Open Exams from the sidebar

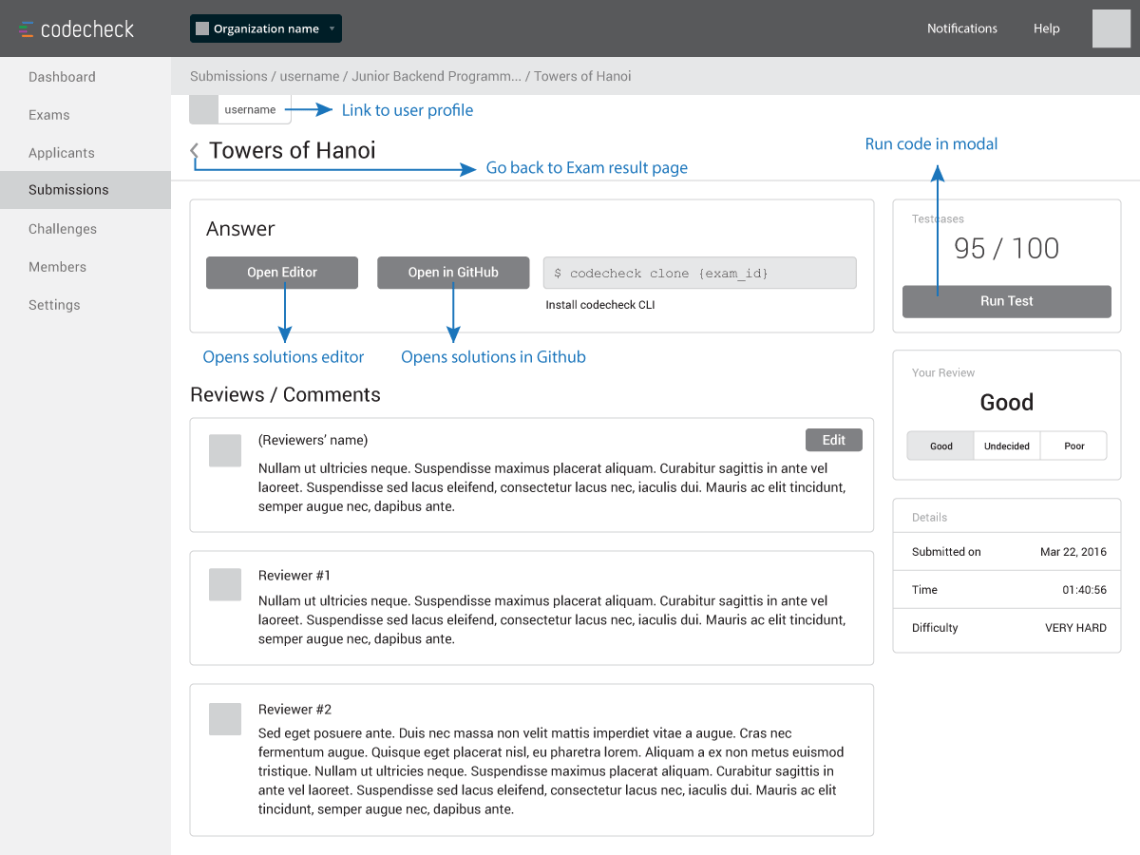point(49,115)
